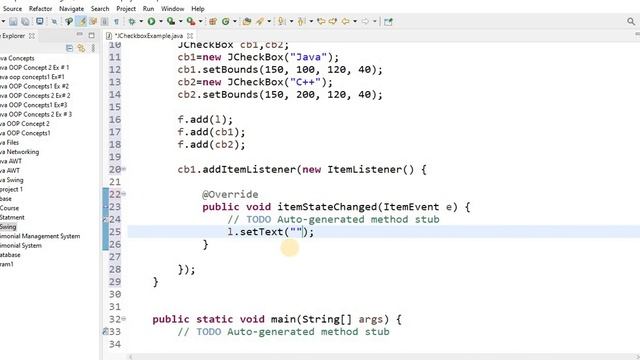Viewport: 640px width, 360px height.
Task: Click the Open Type icon
Action: point(247,22)
